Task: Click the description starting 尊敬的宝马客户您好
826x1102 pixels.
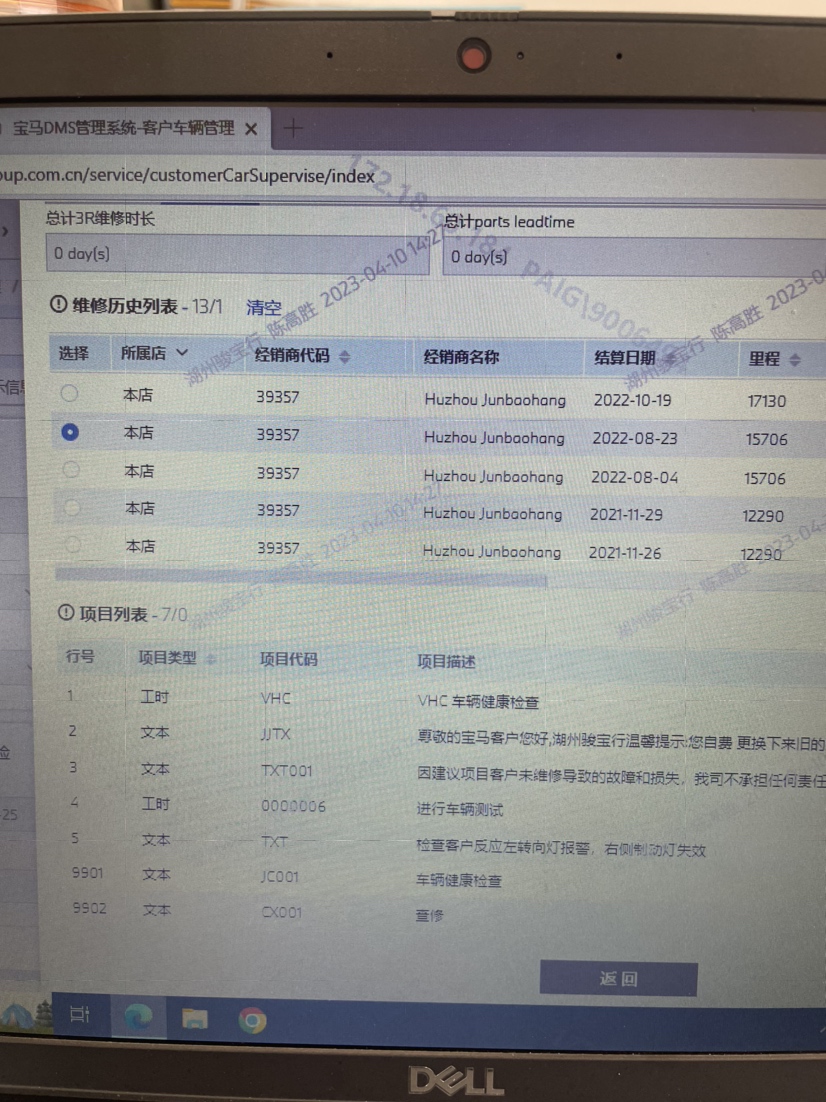Action: tap(621, 741)
